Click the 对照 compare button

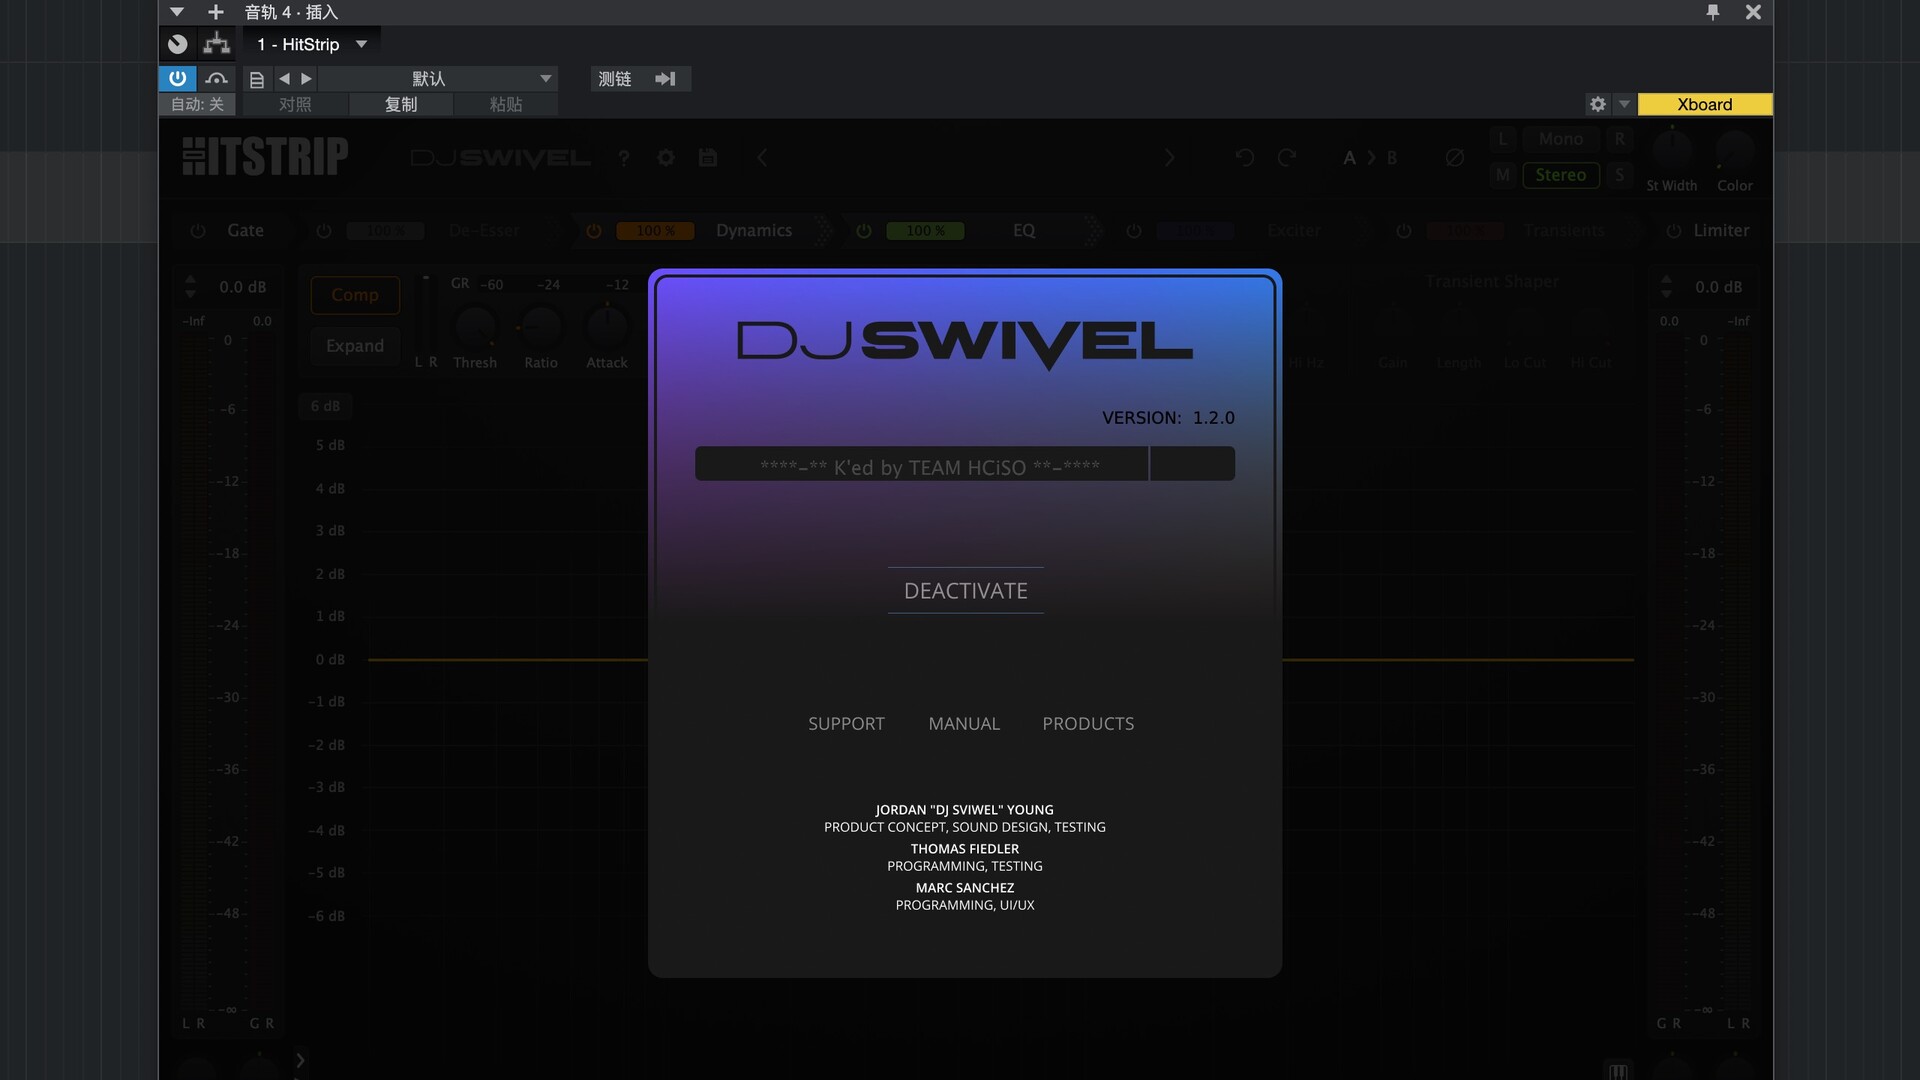(x=295, y=104)
